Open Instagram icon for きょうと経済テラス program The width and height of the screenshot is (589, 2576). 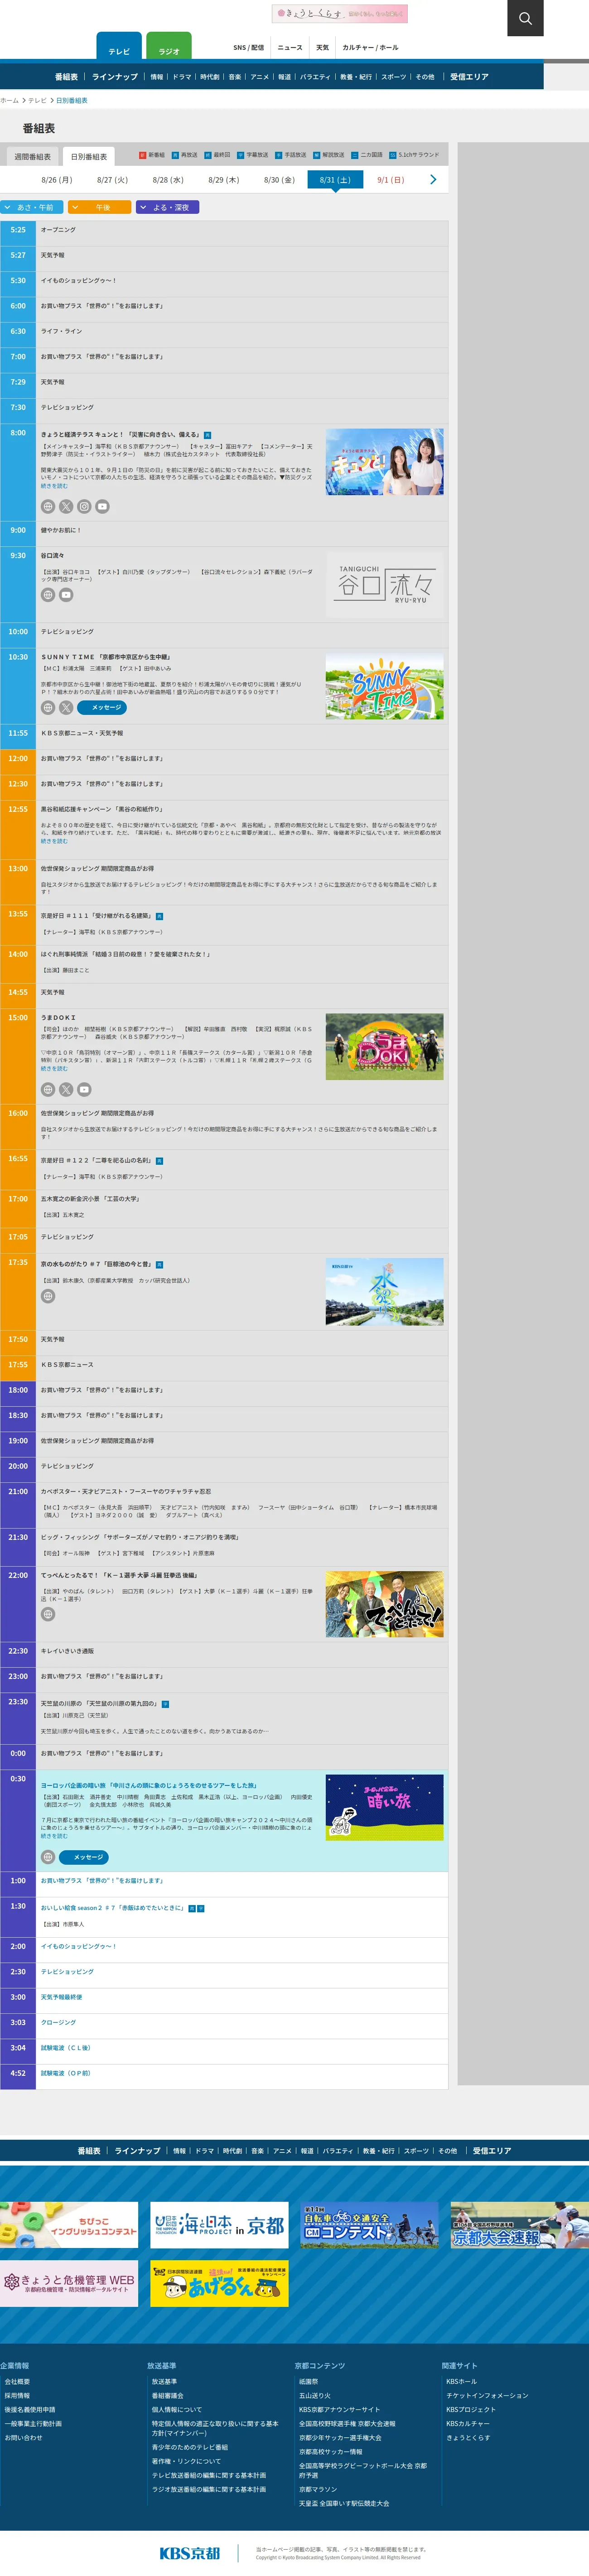(84, 507)
